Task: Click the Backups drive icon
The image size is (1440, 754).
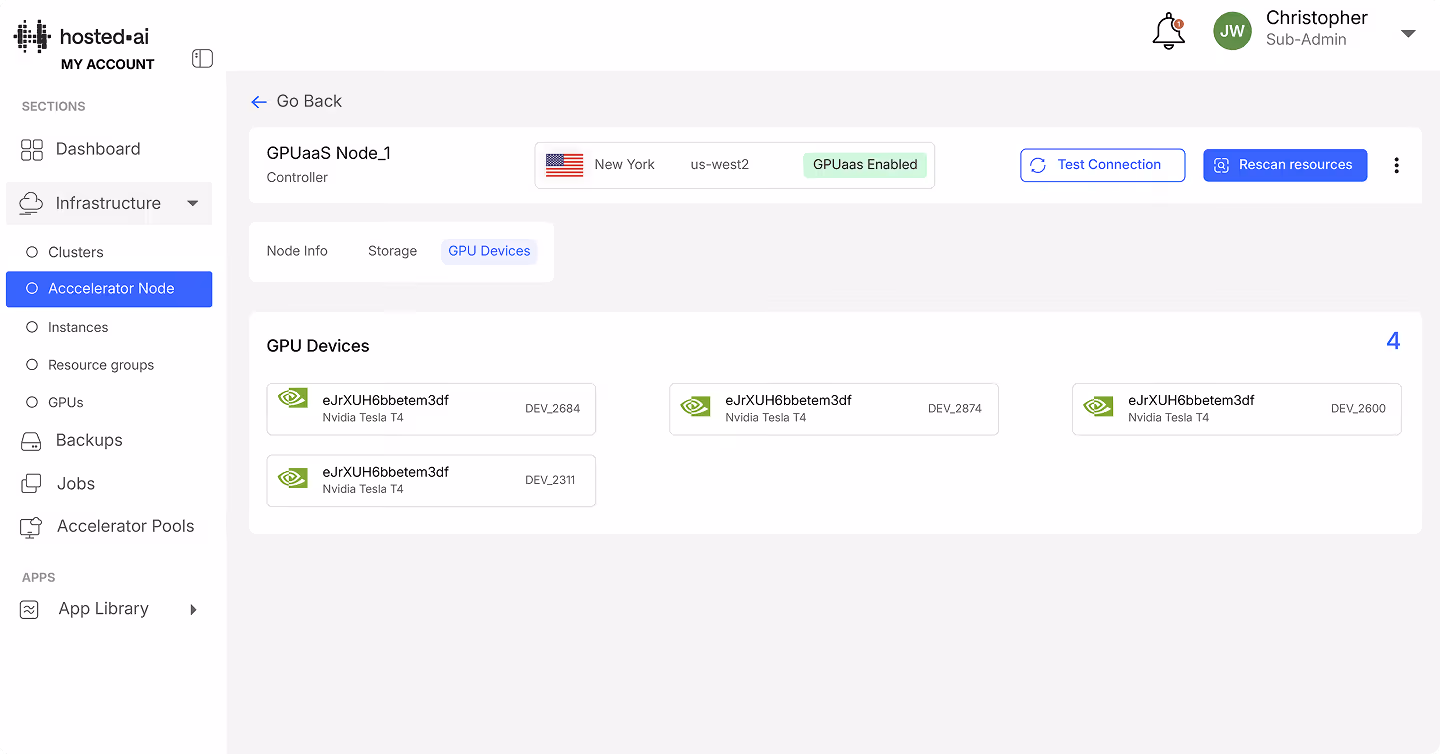Action: (x=31, y=441)
